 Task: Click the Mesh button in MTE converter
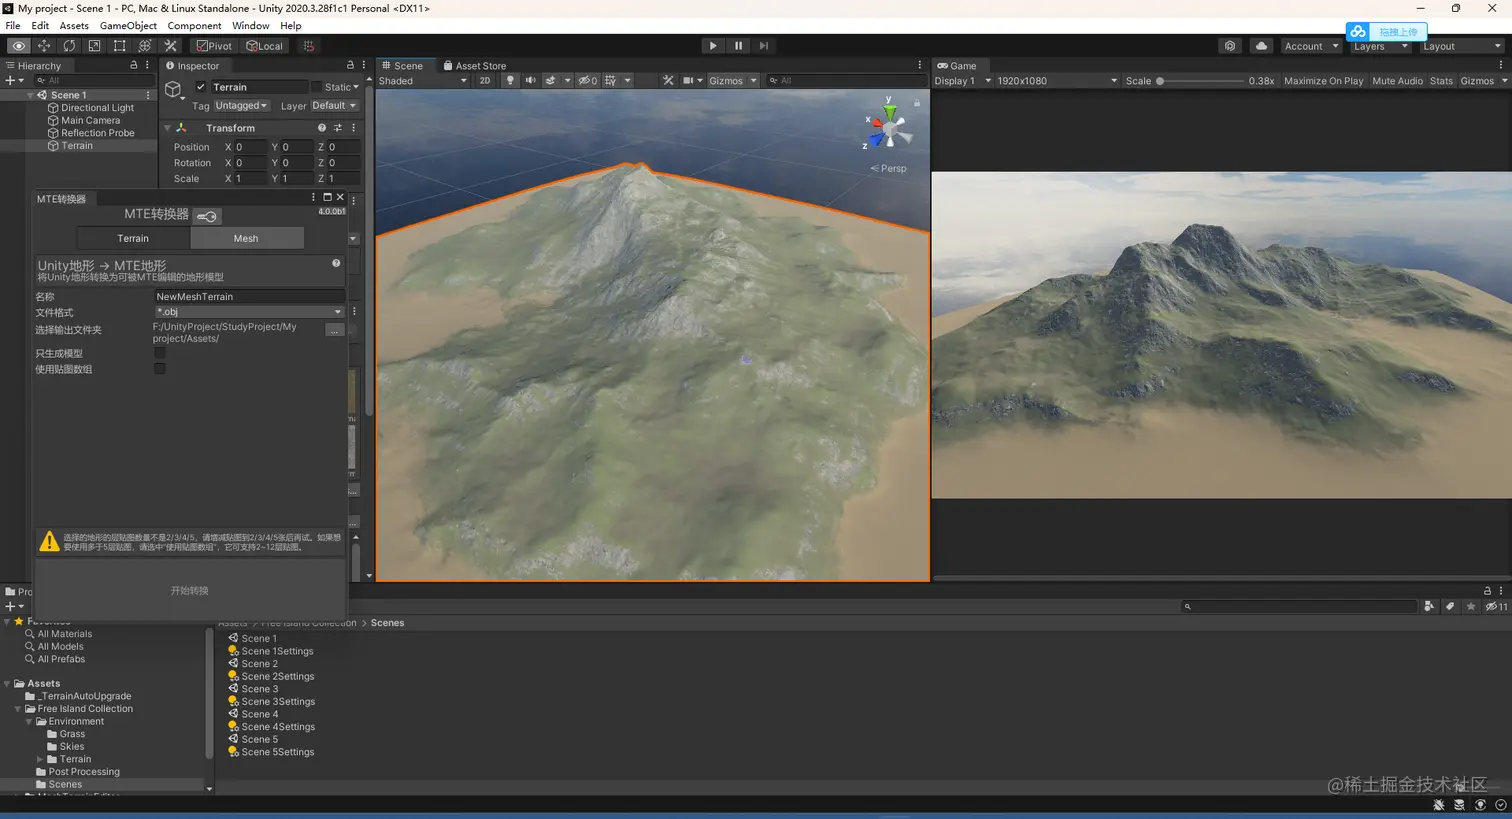click(x=246, y=238)
